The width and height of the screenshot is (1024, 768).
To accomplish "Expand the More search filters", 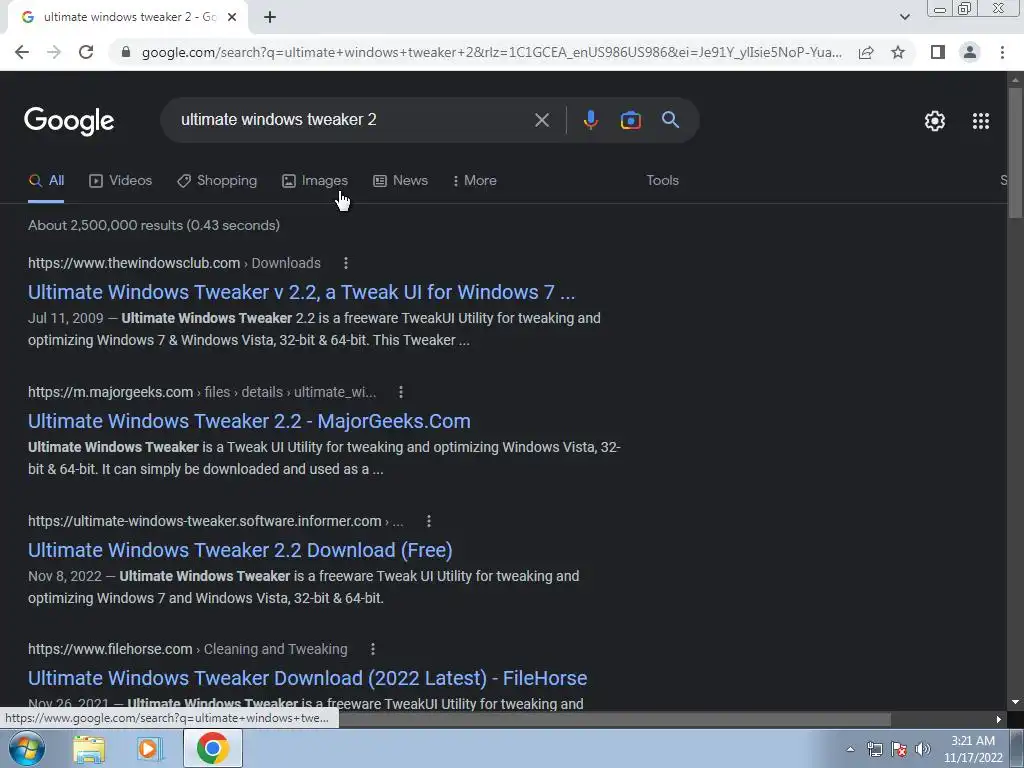I will pyautogui.click(x=475, y=181).
